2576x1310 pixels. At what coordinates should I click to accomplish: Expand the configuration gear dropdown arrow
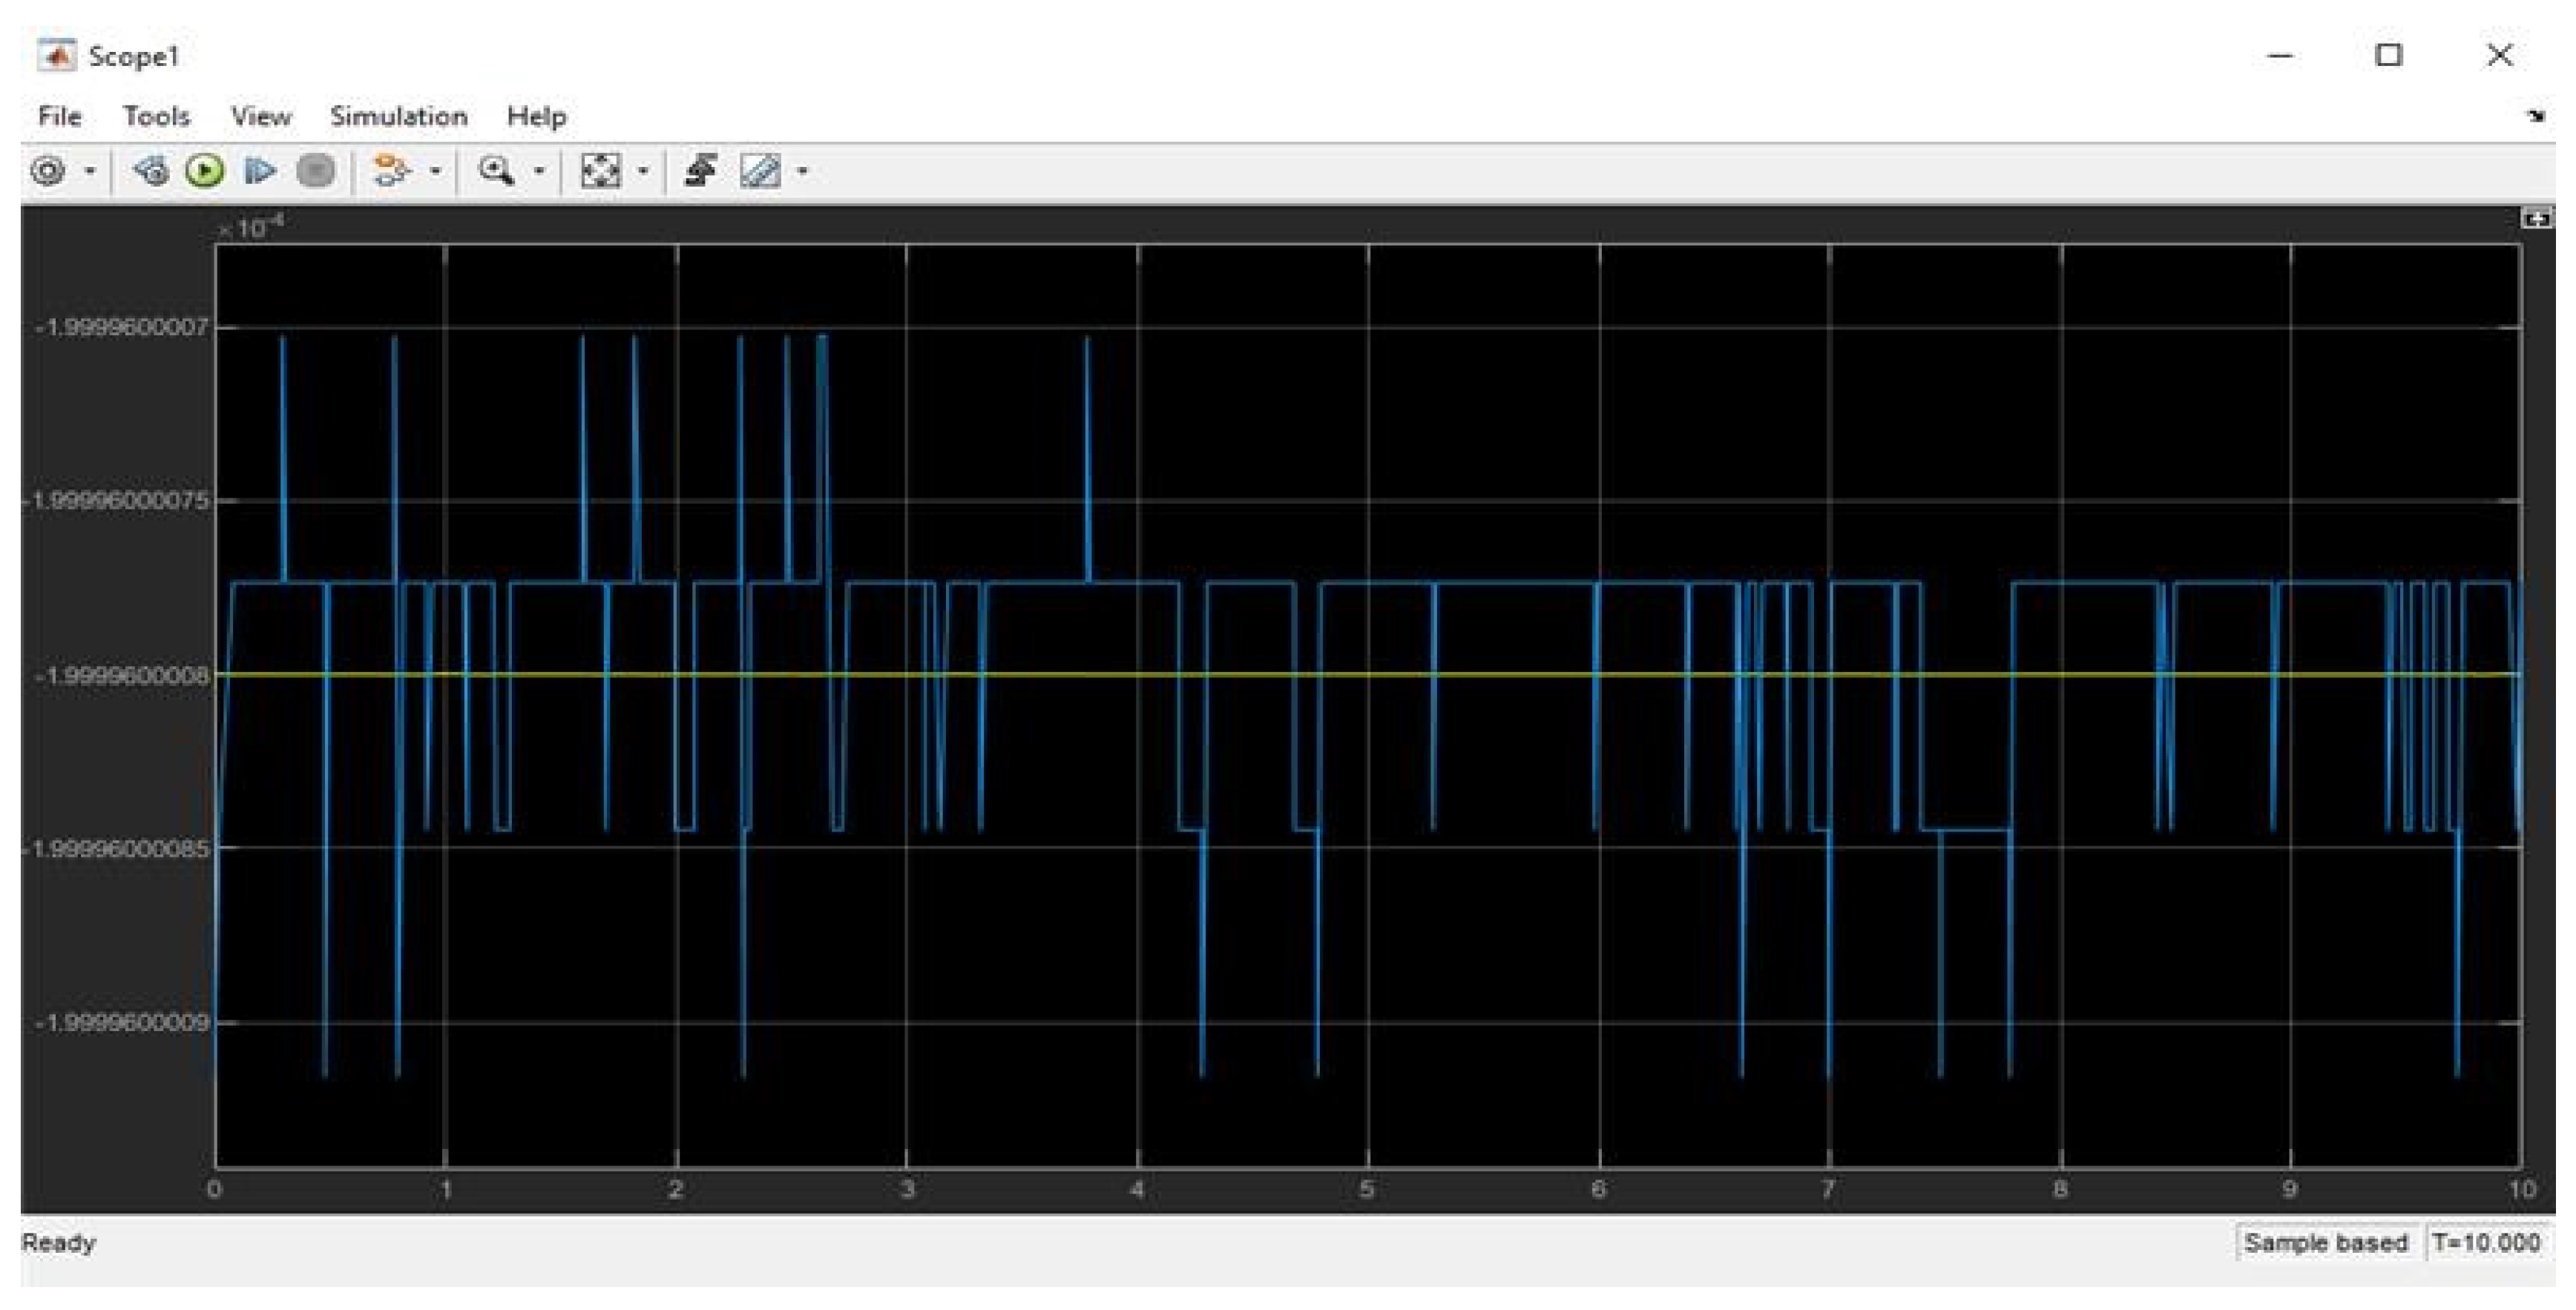pyautogui.click(x=90, y=172)
